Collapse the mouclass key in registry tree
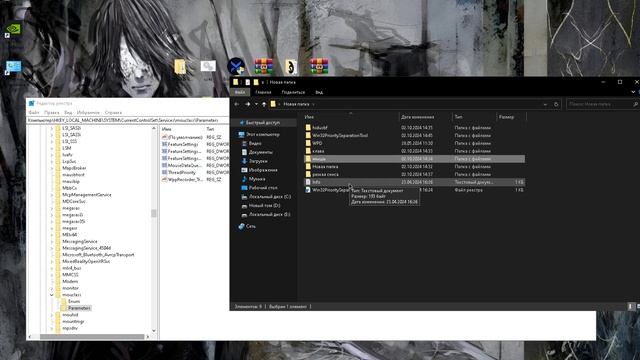This screenshot has height=360, width=640. [x=51, y=295]
